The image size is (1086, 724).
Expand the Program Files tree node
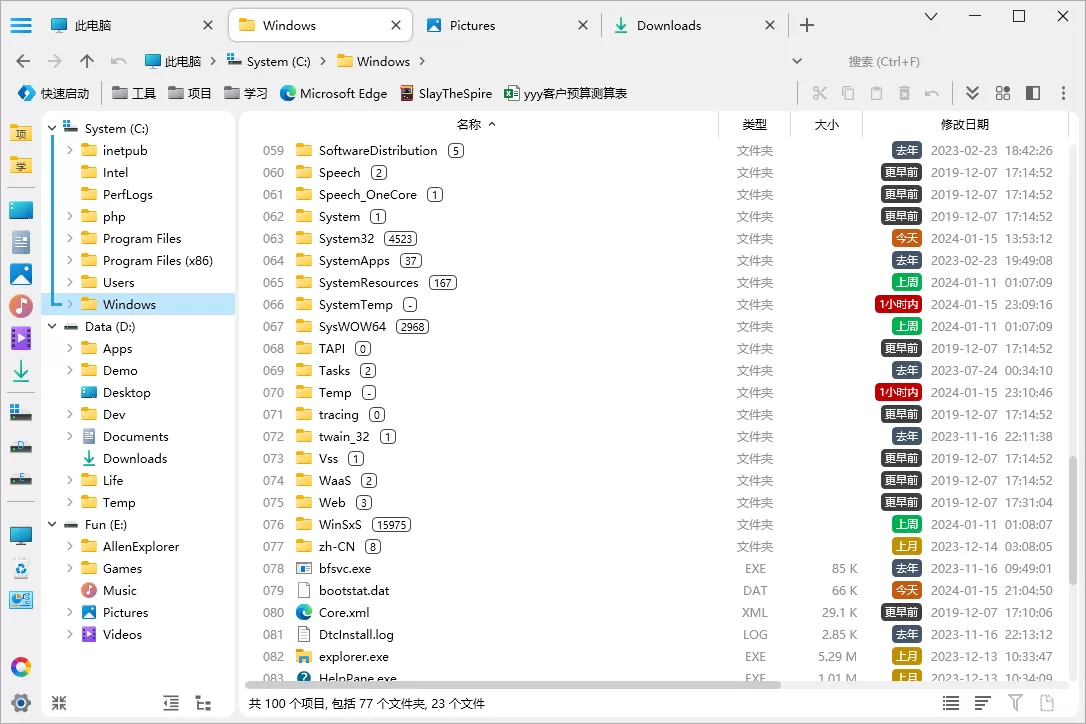[69, 239]
